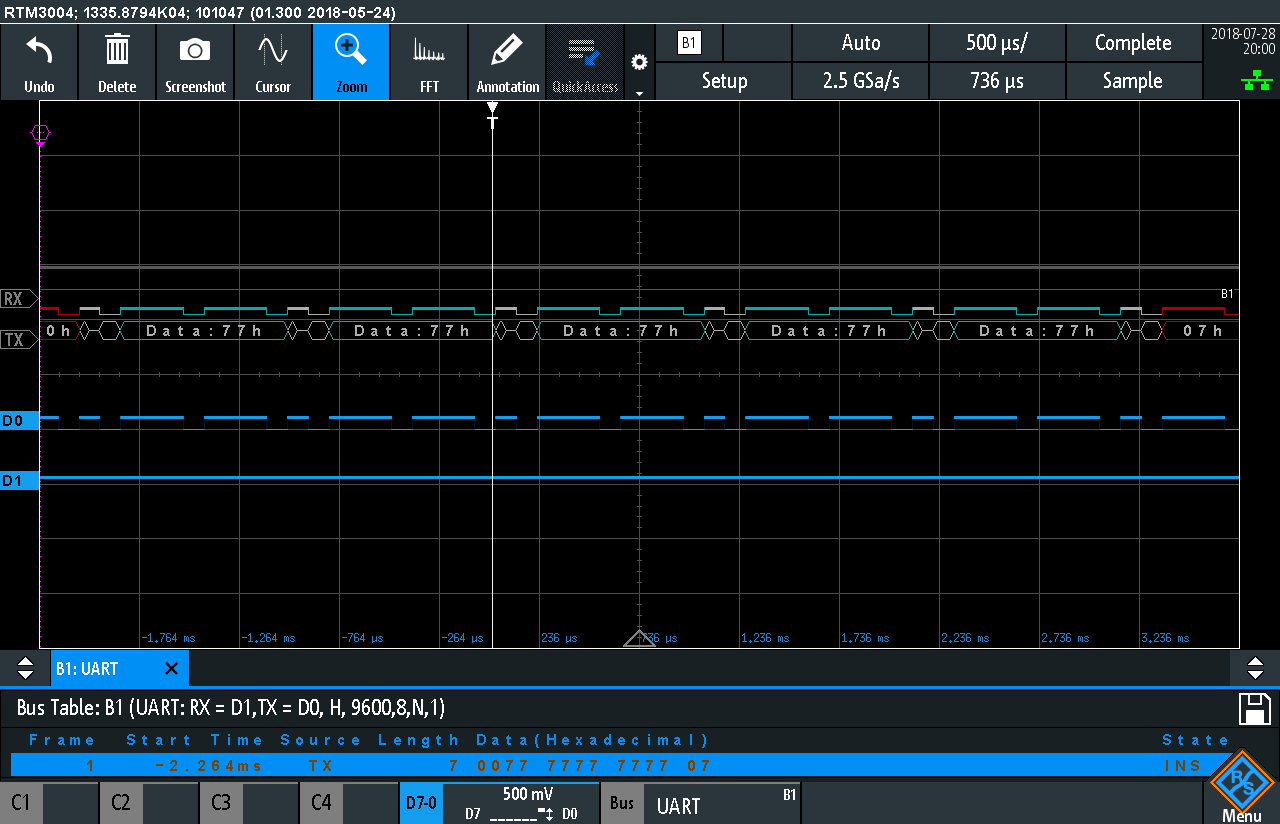1280x824 pixels.
Task: Toggle the D7-0 logic channels
Action: [x=421, y=803]
